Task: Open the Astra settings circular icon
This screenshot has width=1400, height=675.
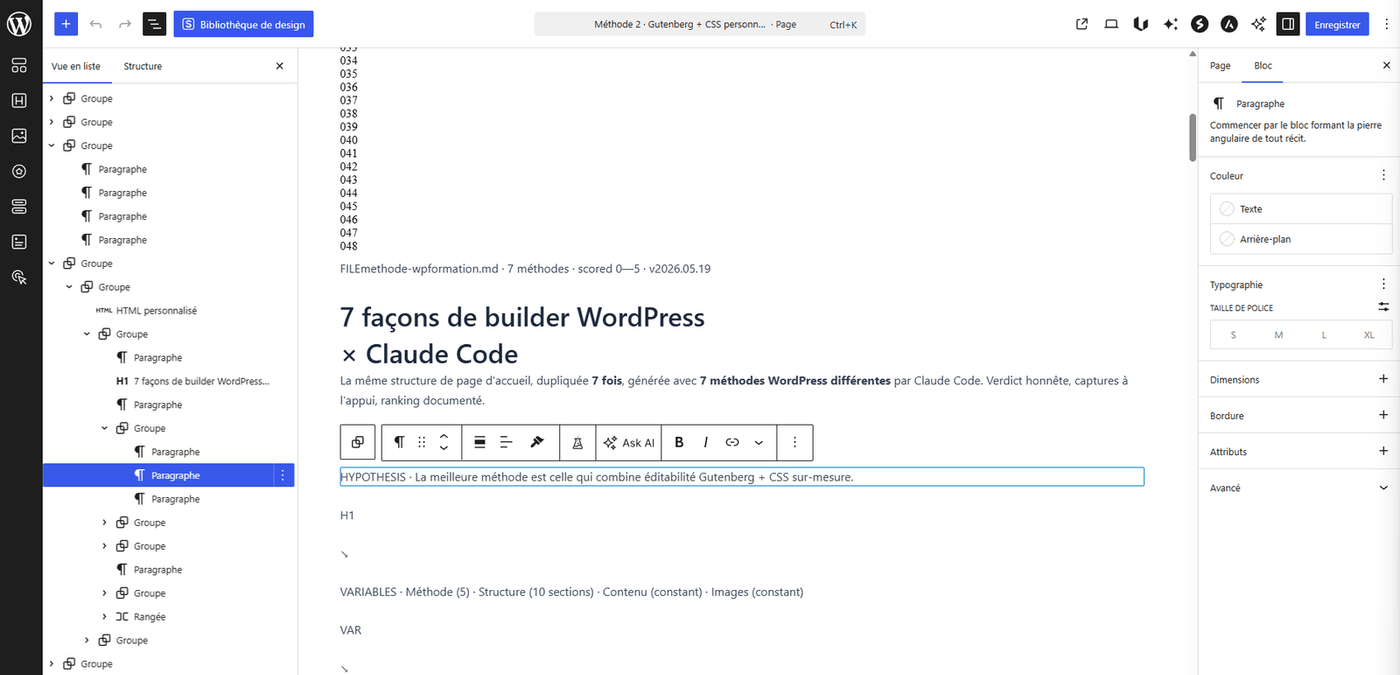Action: click(1229, 24)
